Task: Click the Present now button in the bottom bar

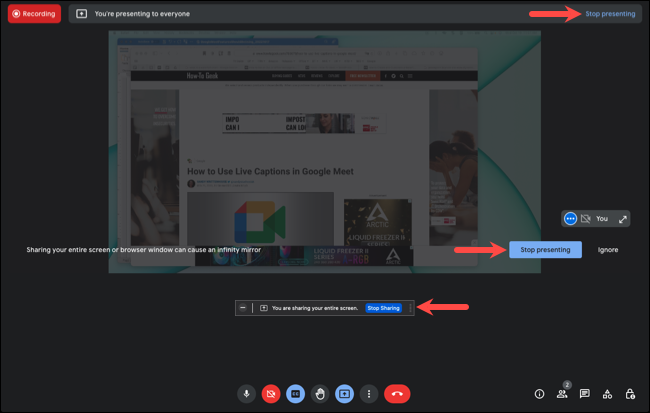Action: [x=344, y=394]
